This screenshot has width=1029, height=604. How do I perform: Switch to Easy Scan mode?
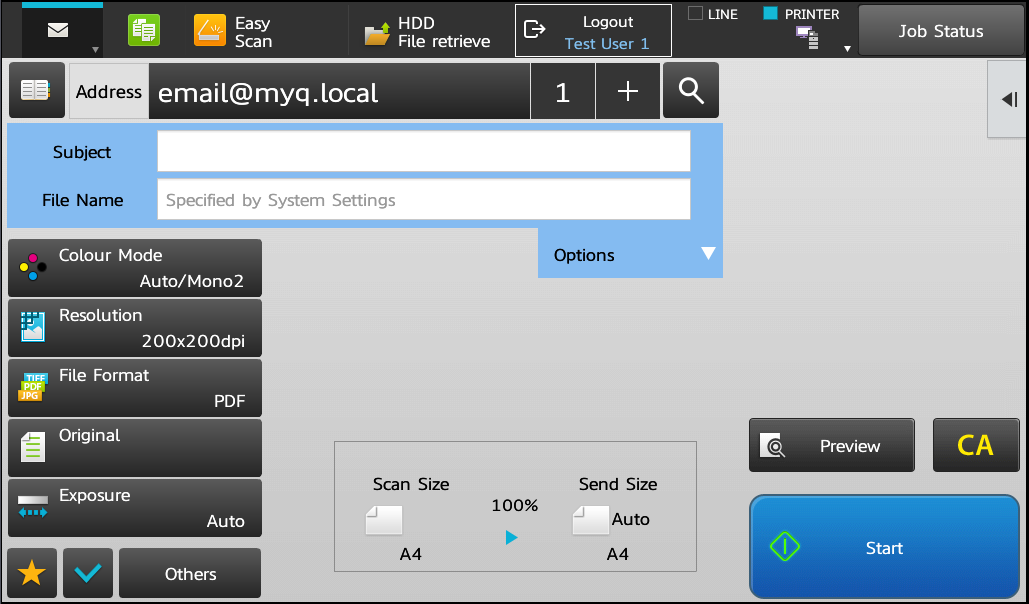(234, 32)
